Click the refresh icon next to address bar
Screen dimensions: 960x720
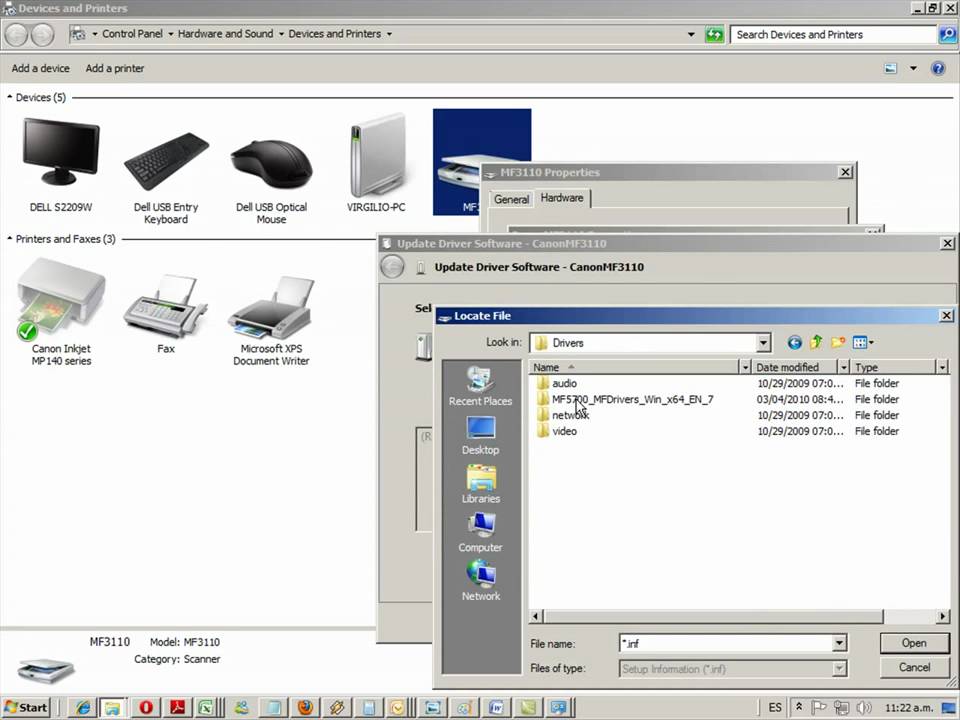(714, 35)
